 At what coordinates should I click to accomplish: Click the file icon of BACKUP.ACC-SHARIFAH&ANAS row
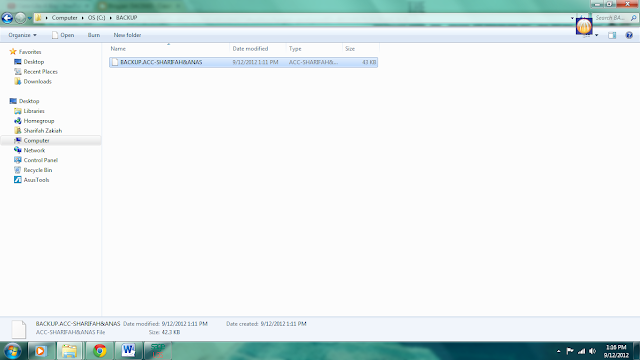[x=115, y=62]
